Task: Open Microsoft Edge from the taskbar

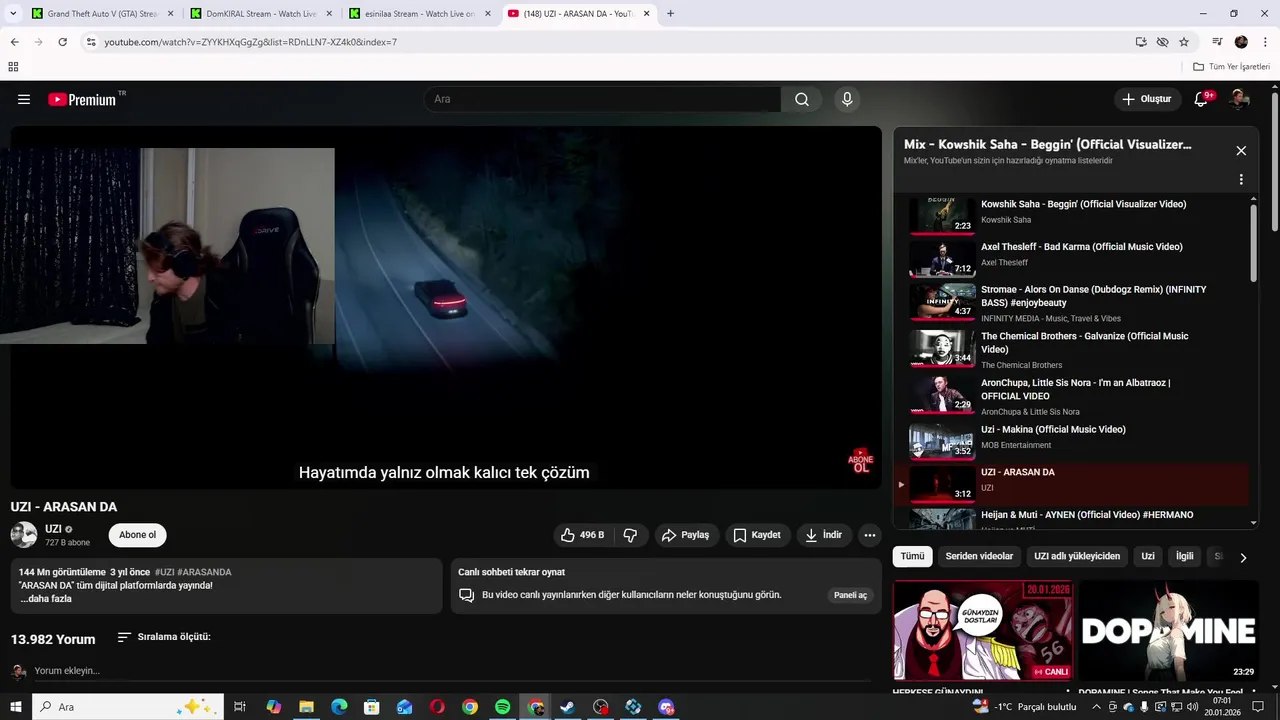Action: click(x=339, y=707)
